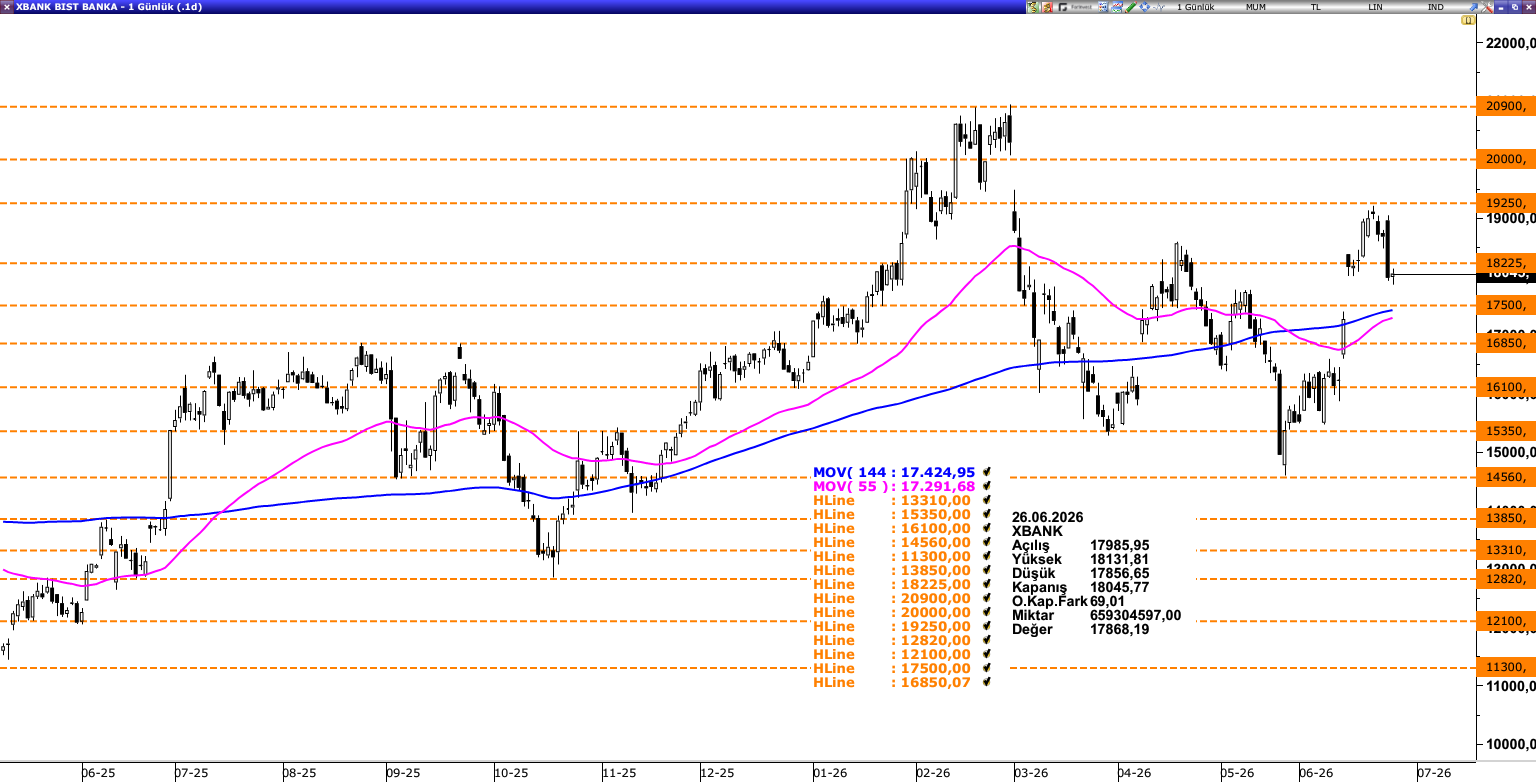
Task: Select the 16100 orange price-axis label
Action: (1506, 387)
